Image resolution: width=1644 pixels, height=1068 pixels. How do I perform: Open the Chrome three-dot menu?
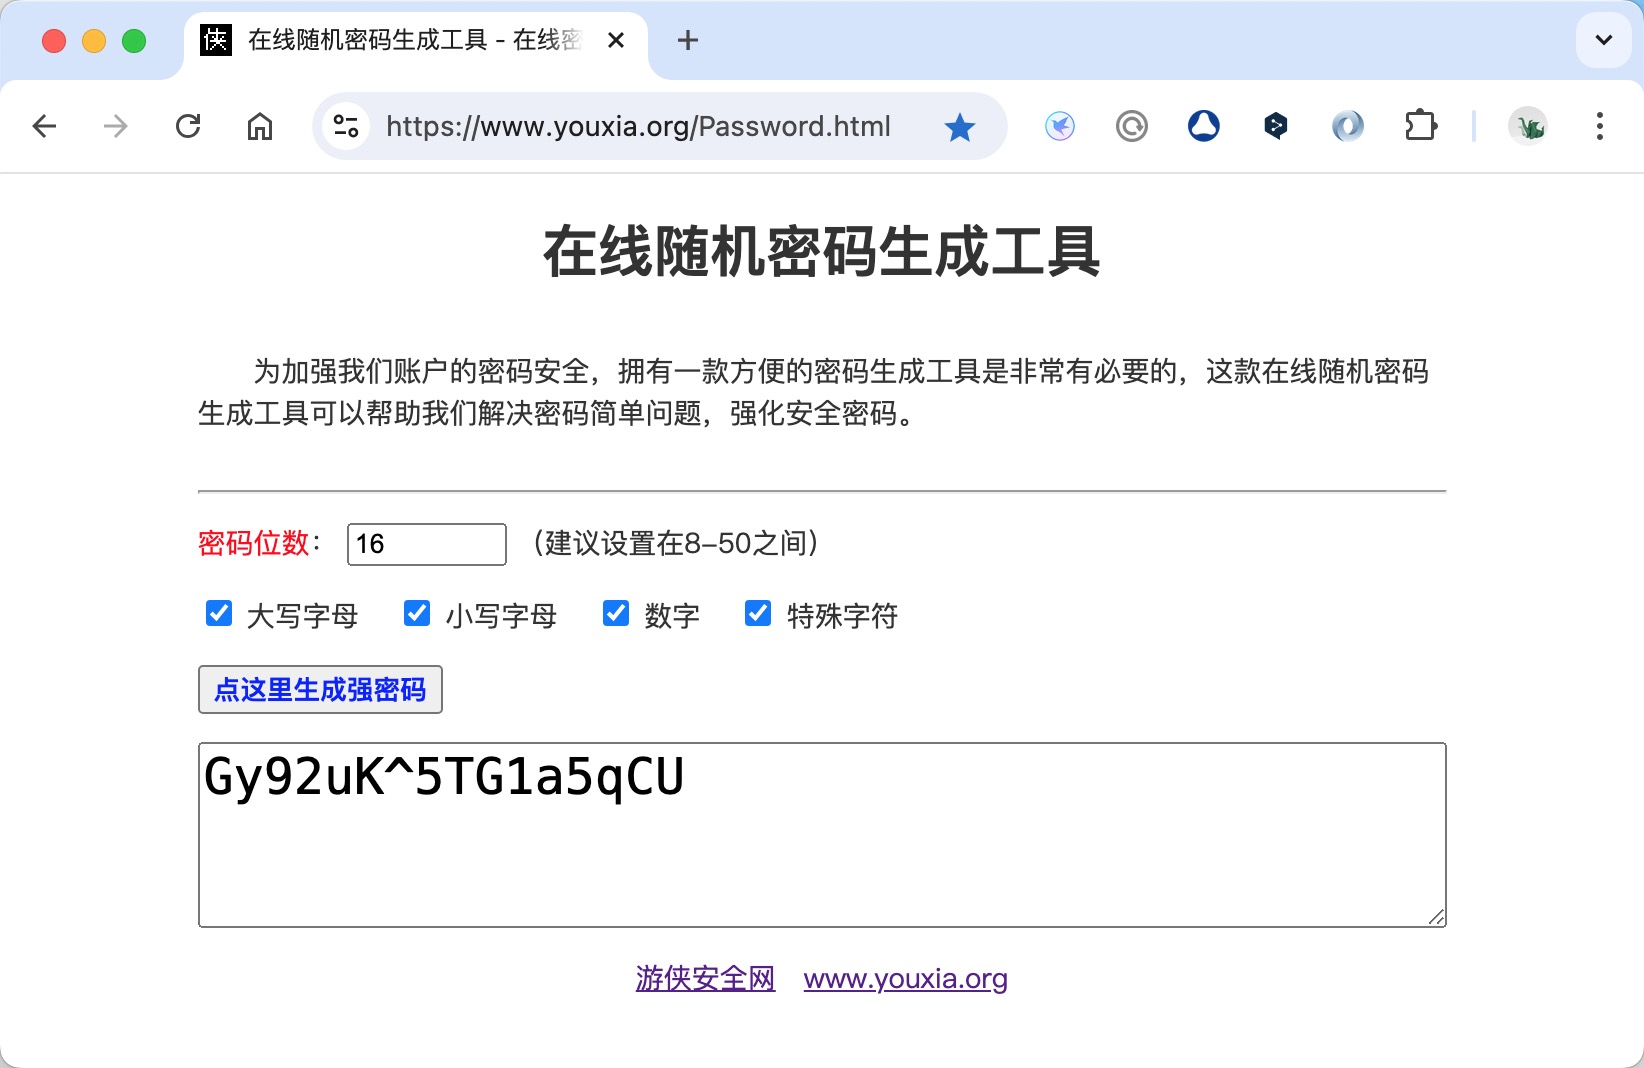(1599, 126)
